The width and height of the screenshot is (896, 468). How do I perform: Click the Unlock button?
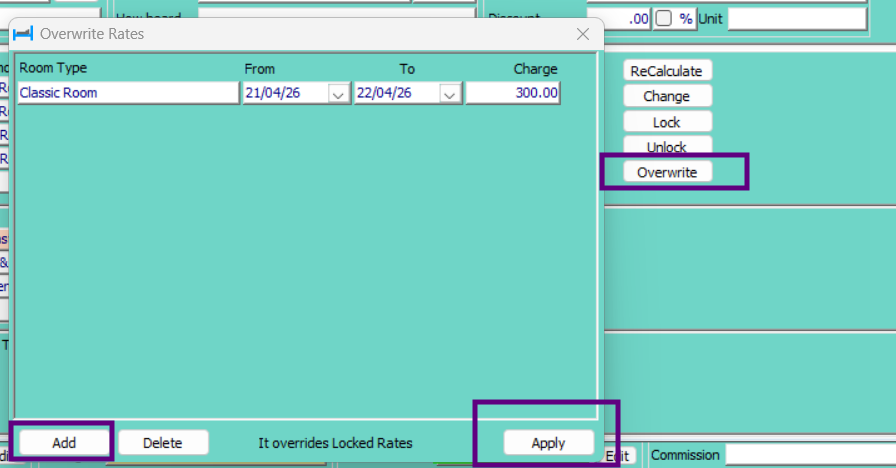(667, 146)
